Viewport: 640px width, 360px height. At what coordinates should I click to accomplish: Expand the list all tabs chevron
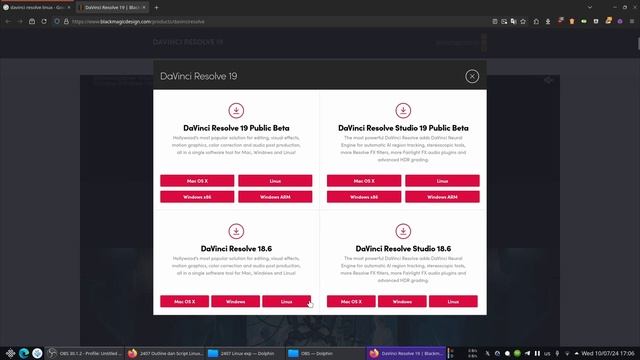(x=590, y=7)
